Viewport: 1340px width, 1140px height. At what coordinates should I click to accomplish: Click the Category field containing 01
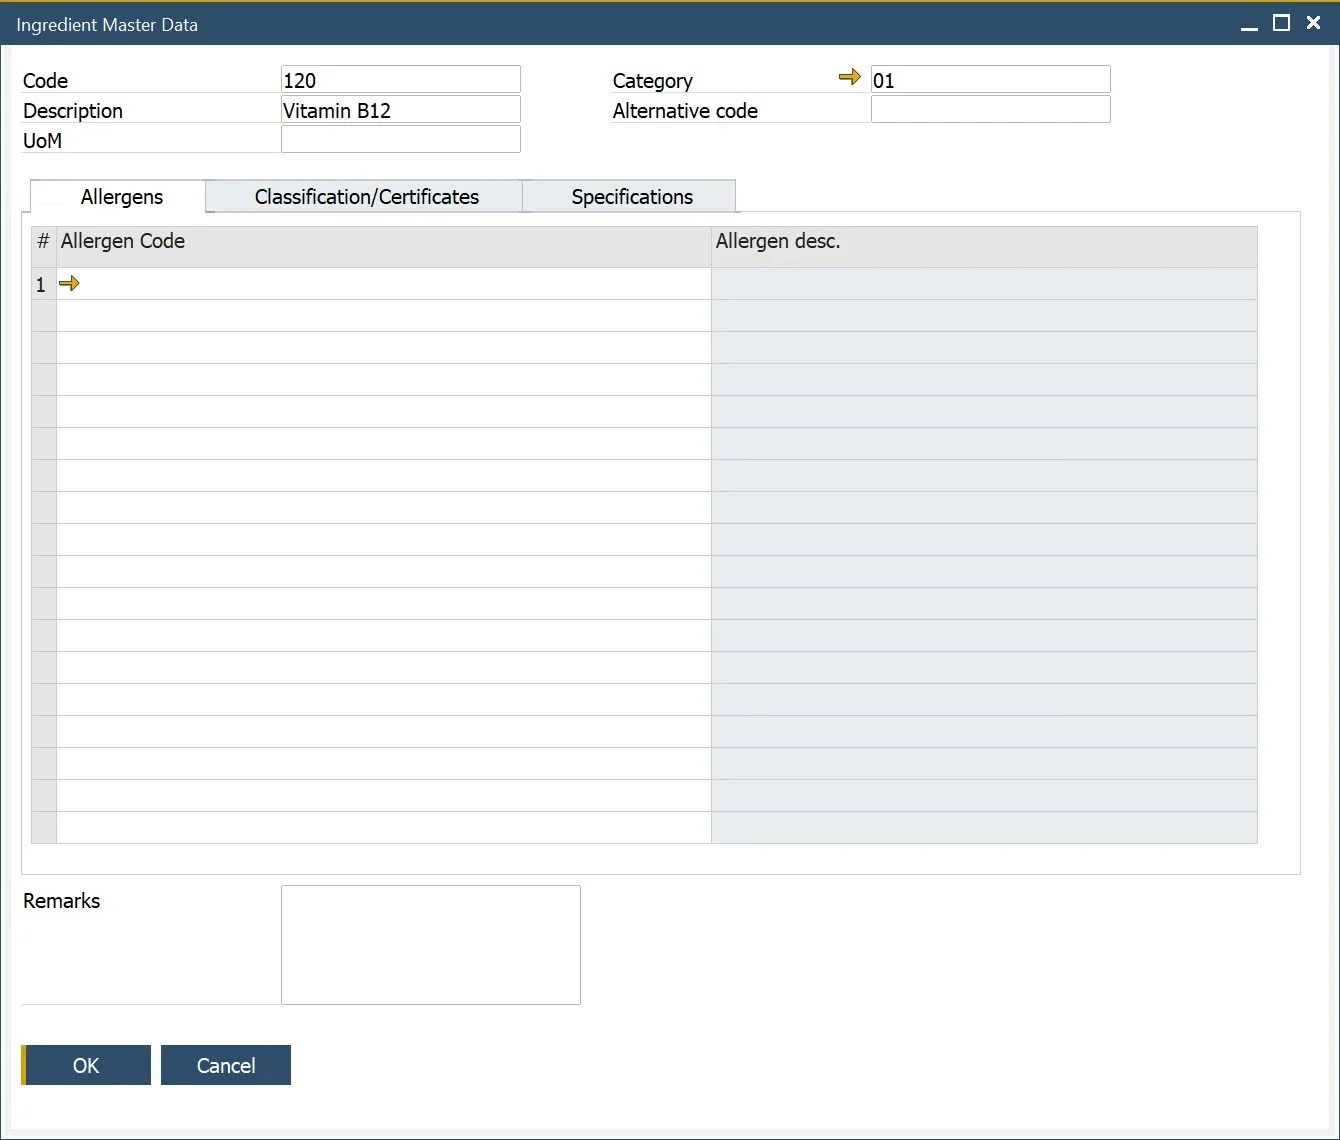point(990,80)
